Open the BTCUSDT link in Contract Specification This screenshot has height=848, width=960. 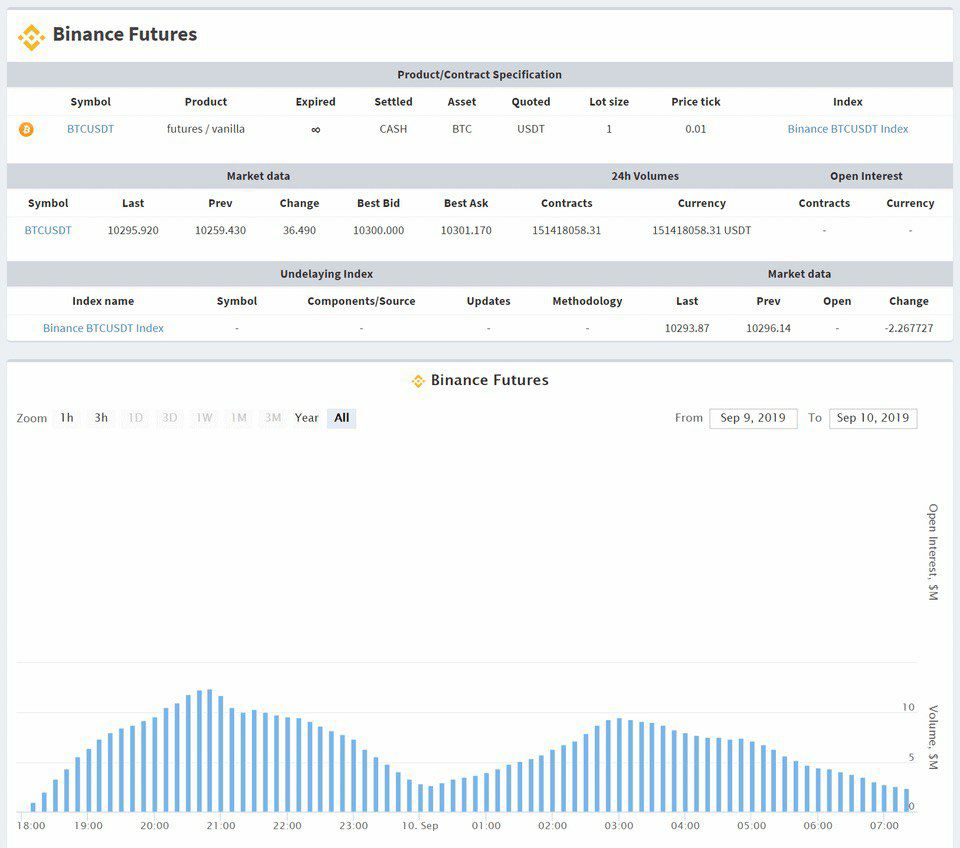[91, 129]
